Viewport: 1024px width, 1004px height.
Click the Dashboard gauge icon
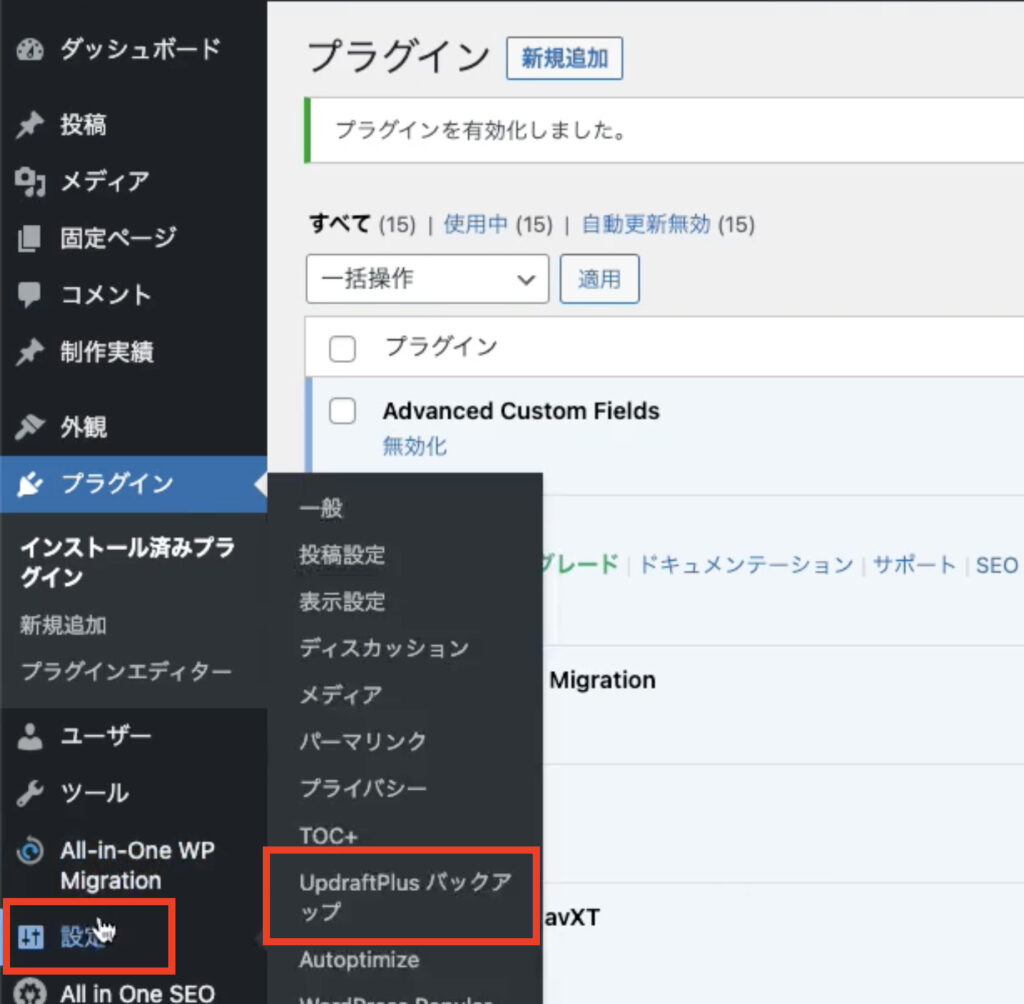(x=31, y=49)
